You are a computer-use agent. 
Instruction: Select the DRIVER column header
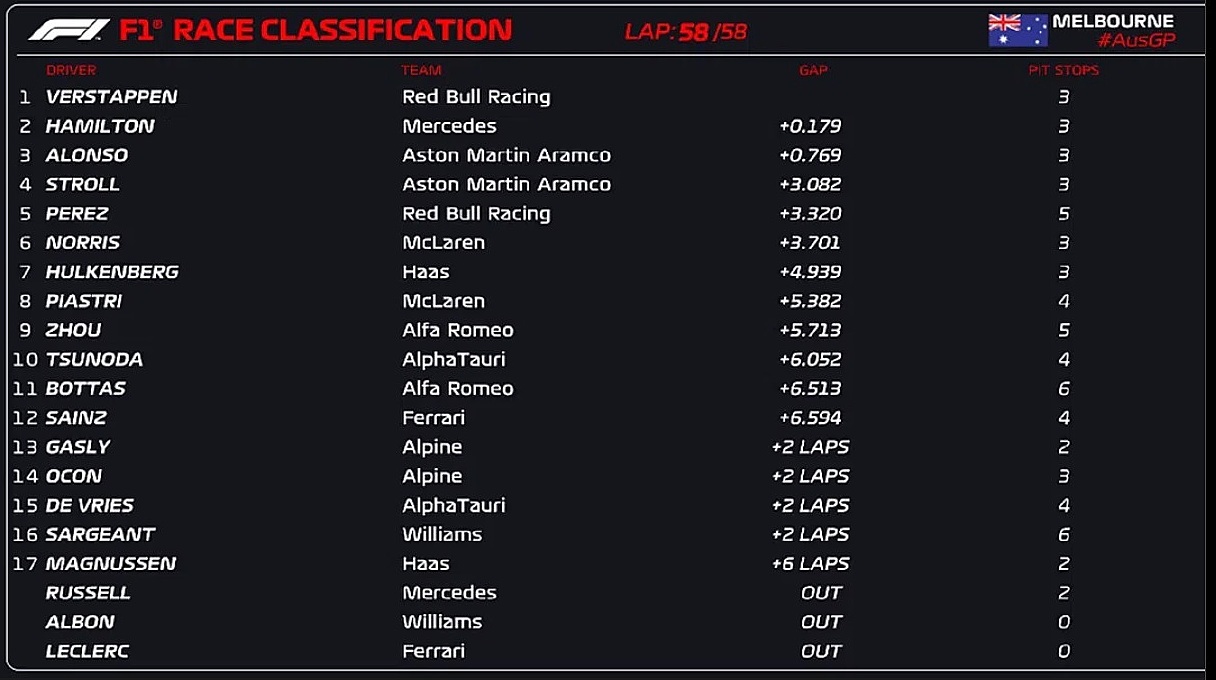tap(71, 70)
